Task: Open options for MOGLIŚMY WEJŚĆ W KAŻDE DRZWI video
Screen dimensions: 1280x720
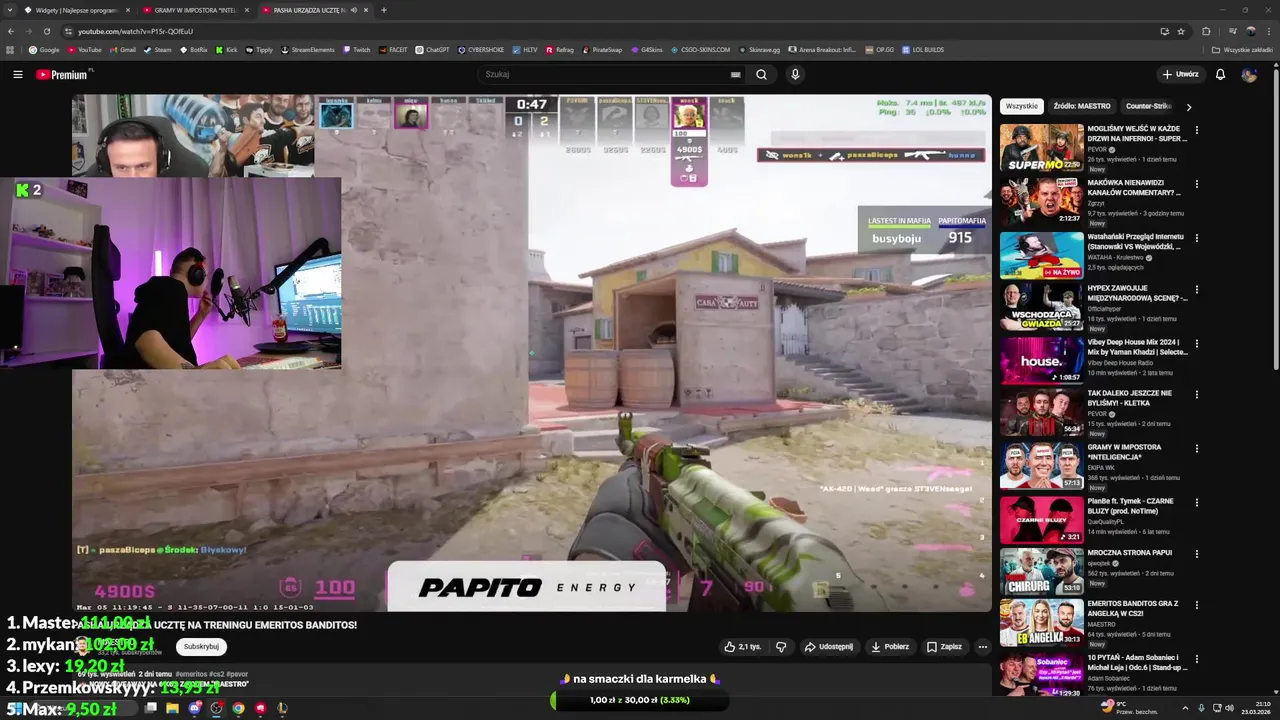Action: point(1196,130)
